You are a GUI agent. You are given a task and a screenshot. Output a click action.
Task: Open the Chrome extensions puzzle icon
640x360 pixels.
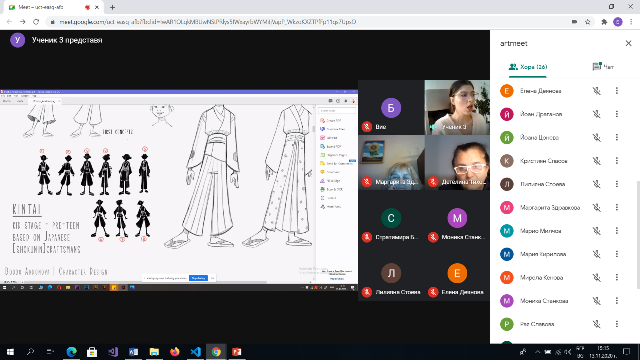click(x=604, y=22)
